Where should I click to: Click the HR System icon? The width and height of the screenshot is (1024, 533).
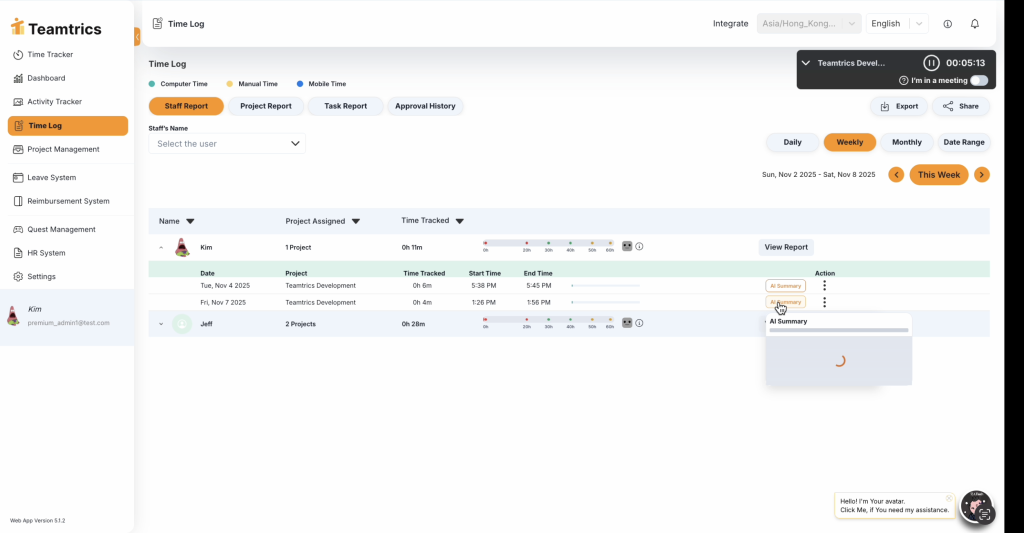tap(18, 253)
